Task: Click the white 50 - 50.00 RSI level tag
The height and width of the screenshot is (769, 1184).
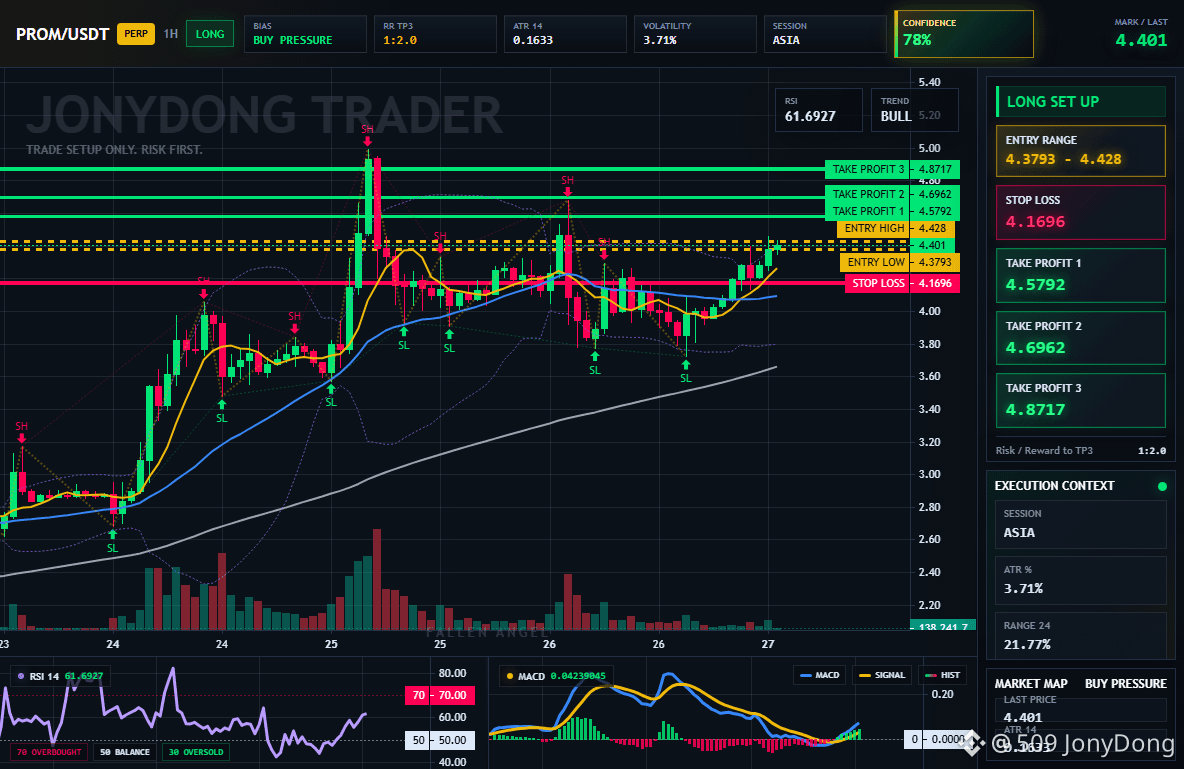Action: click(x=440, y=740)
